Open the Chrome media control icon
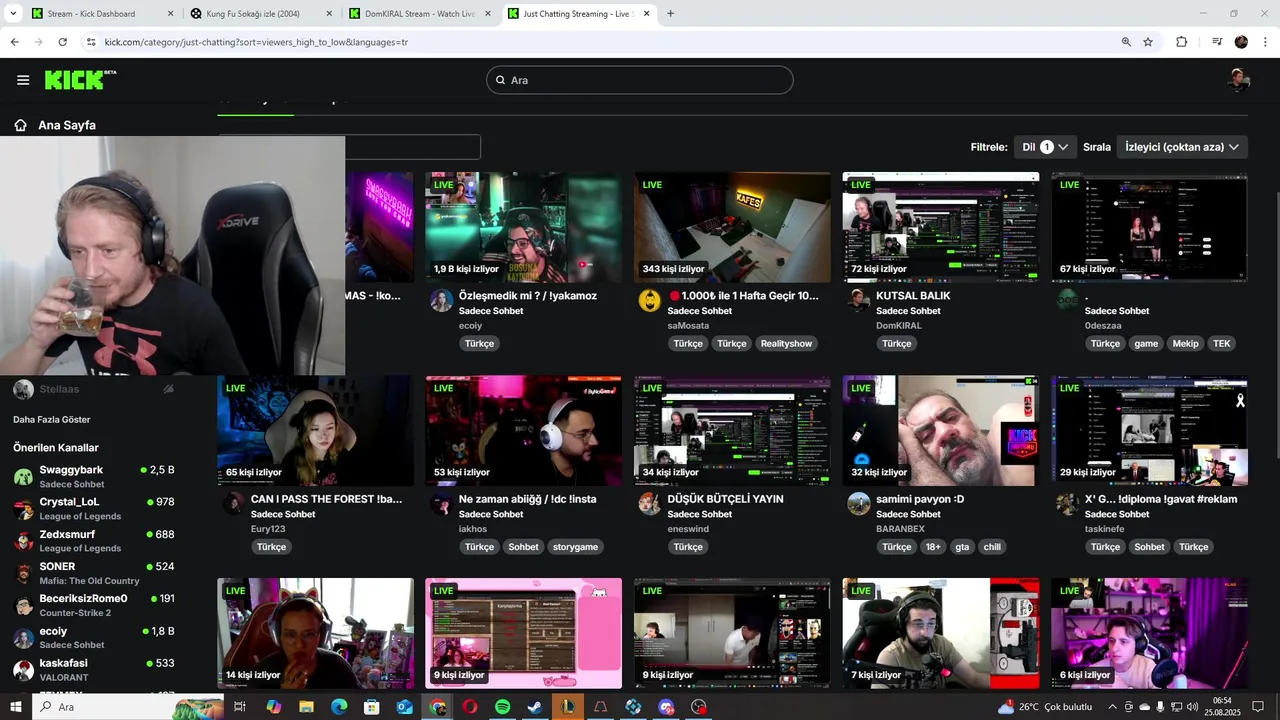Viewport: 1280px width, 720px height. 1216,42
